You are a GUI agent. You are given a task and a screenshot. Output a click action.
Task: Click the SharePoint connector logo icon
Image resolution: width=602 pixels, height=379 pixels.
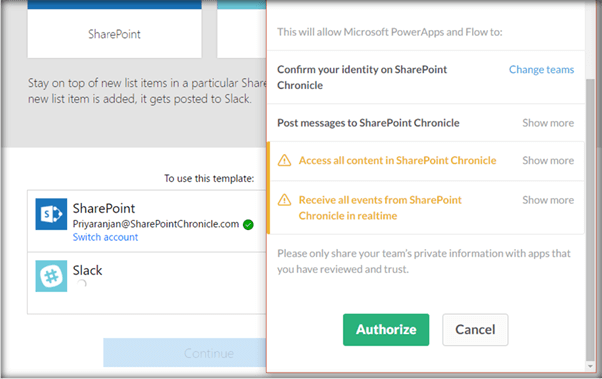click(51, 214)
